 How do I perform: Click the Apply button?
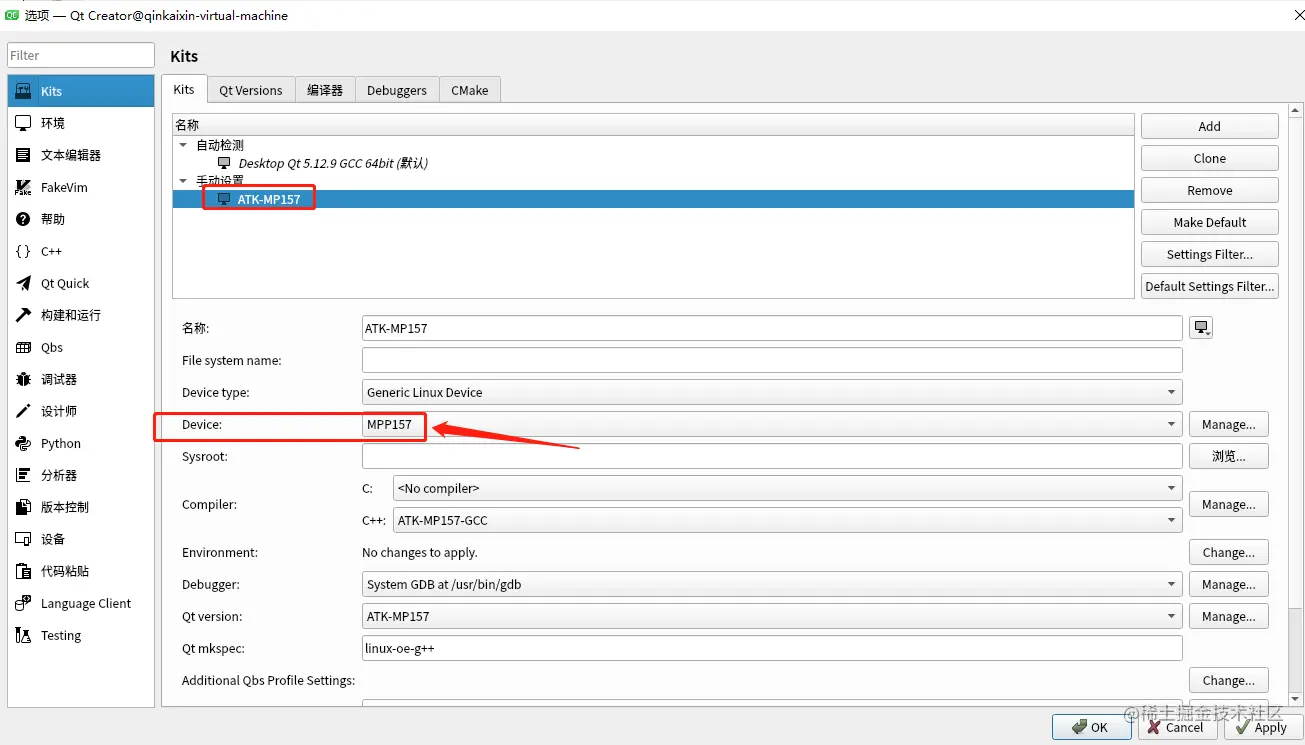pyautogui.click(x=1262, y=727)
